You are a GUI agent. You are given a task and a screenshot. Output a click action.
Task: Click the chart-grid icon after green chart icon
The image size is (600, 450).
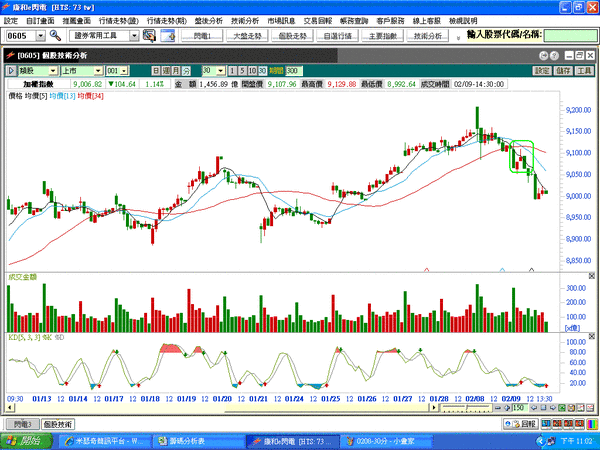[x=571, y=408]
